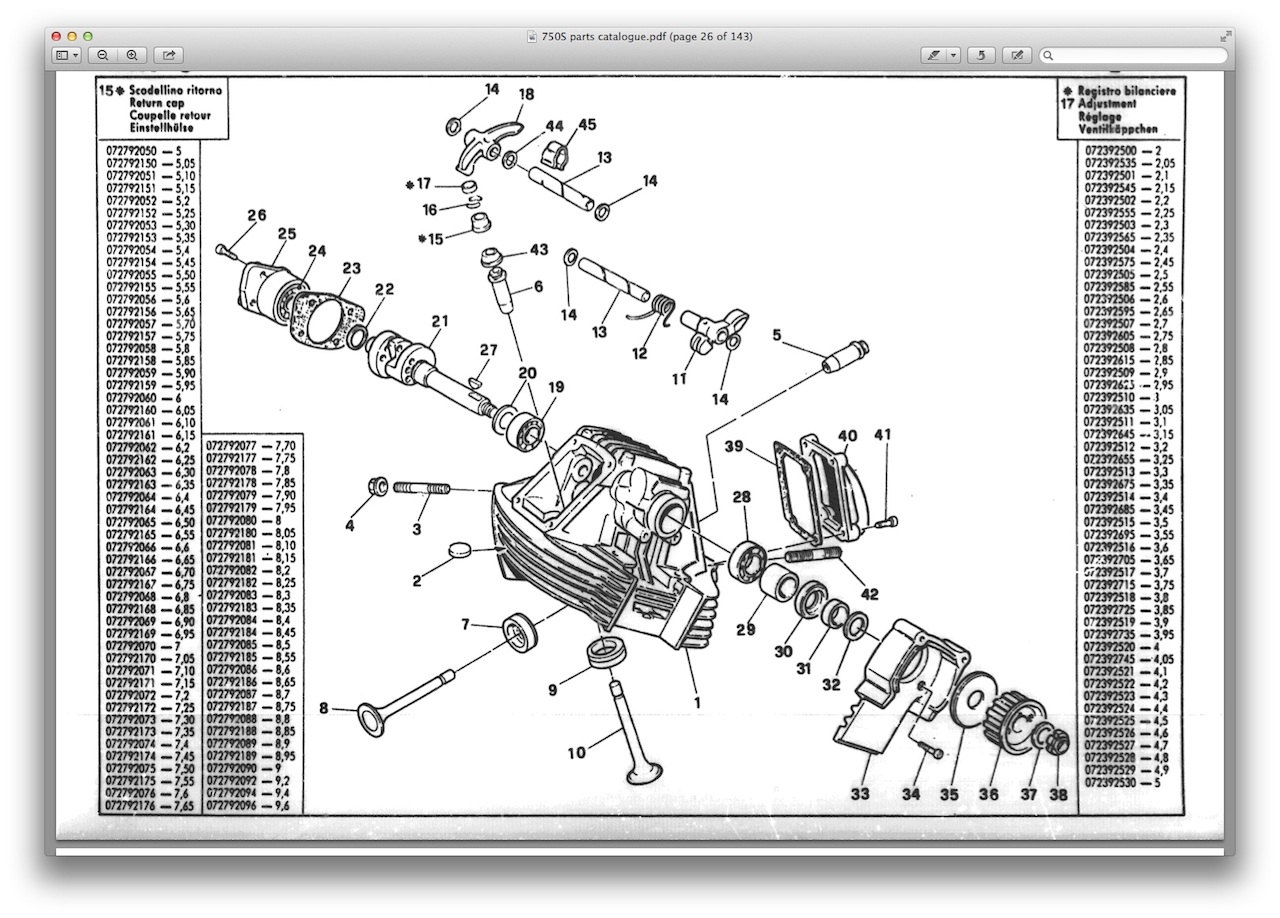
Task: Click part label 21 on the camshaft
Action: [x=440, y=321]
